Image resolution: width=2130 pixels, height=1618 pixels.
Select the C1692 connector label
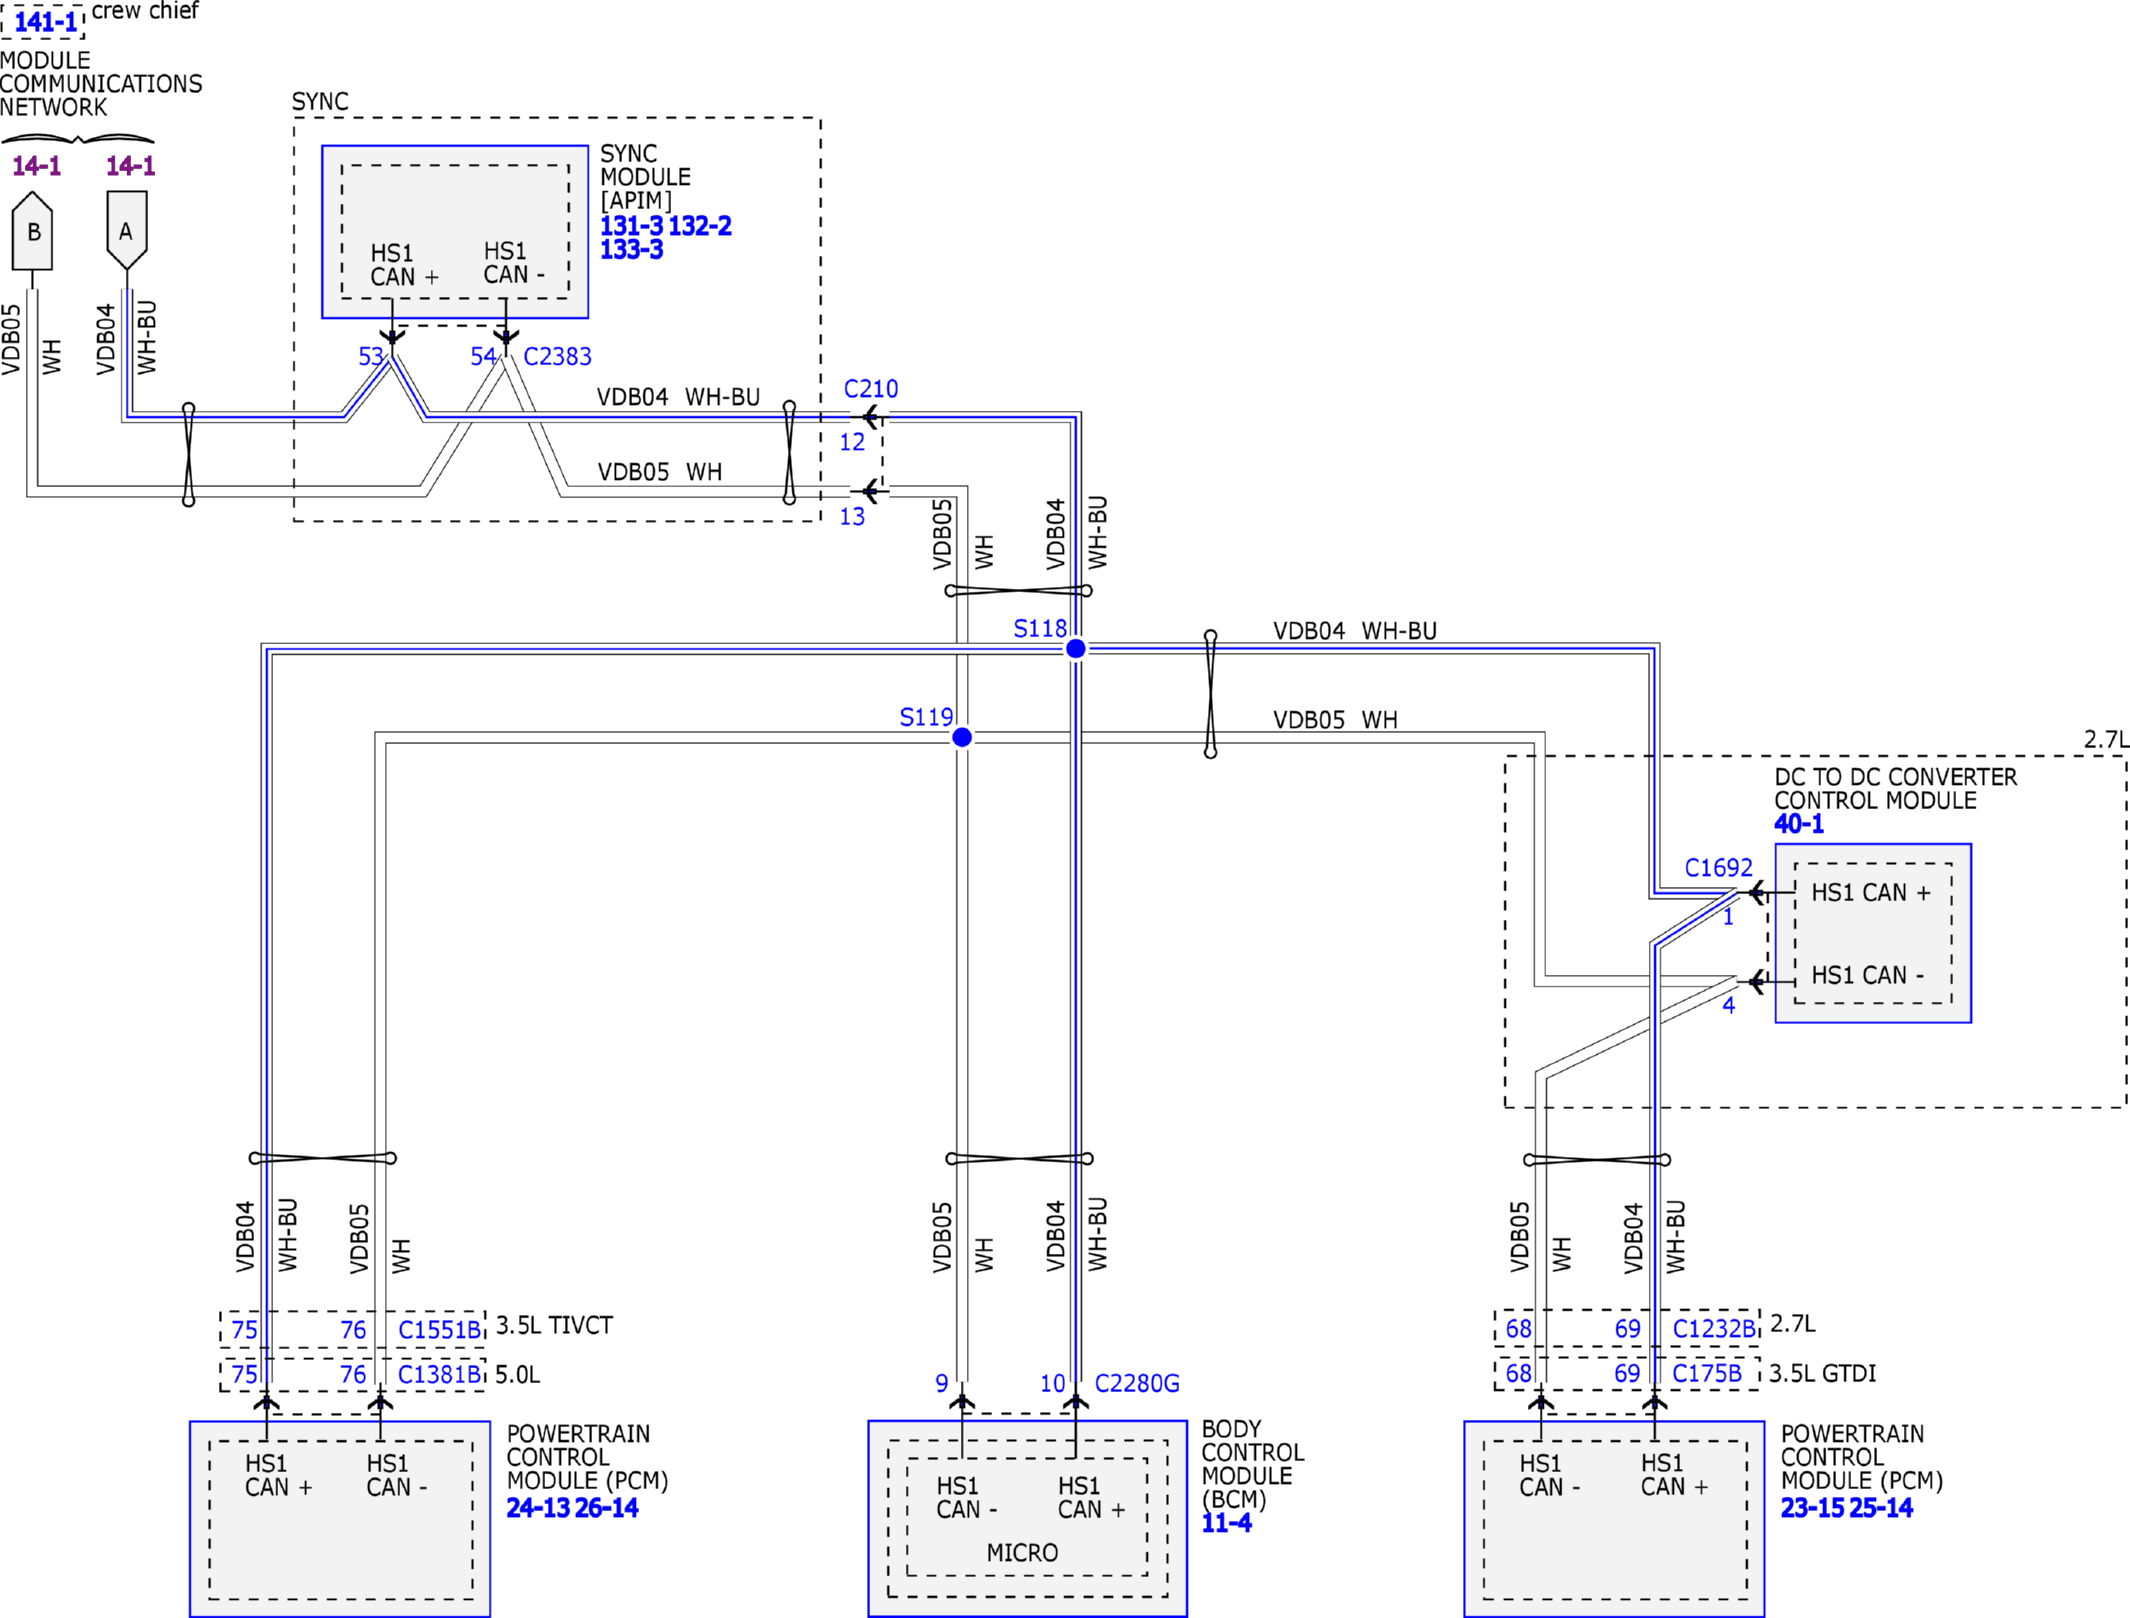pyautogui.click(x=1718, y=868)
